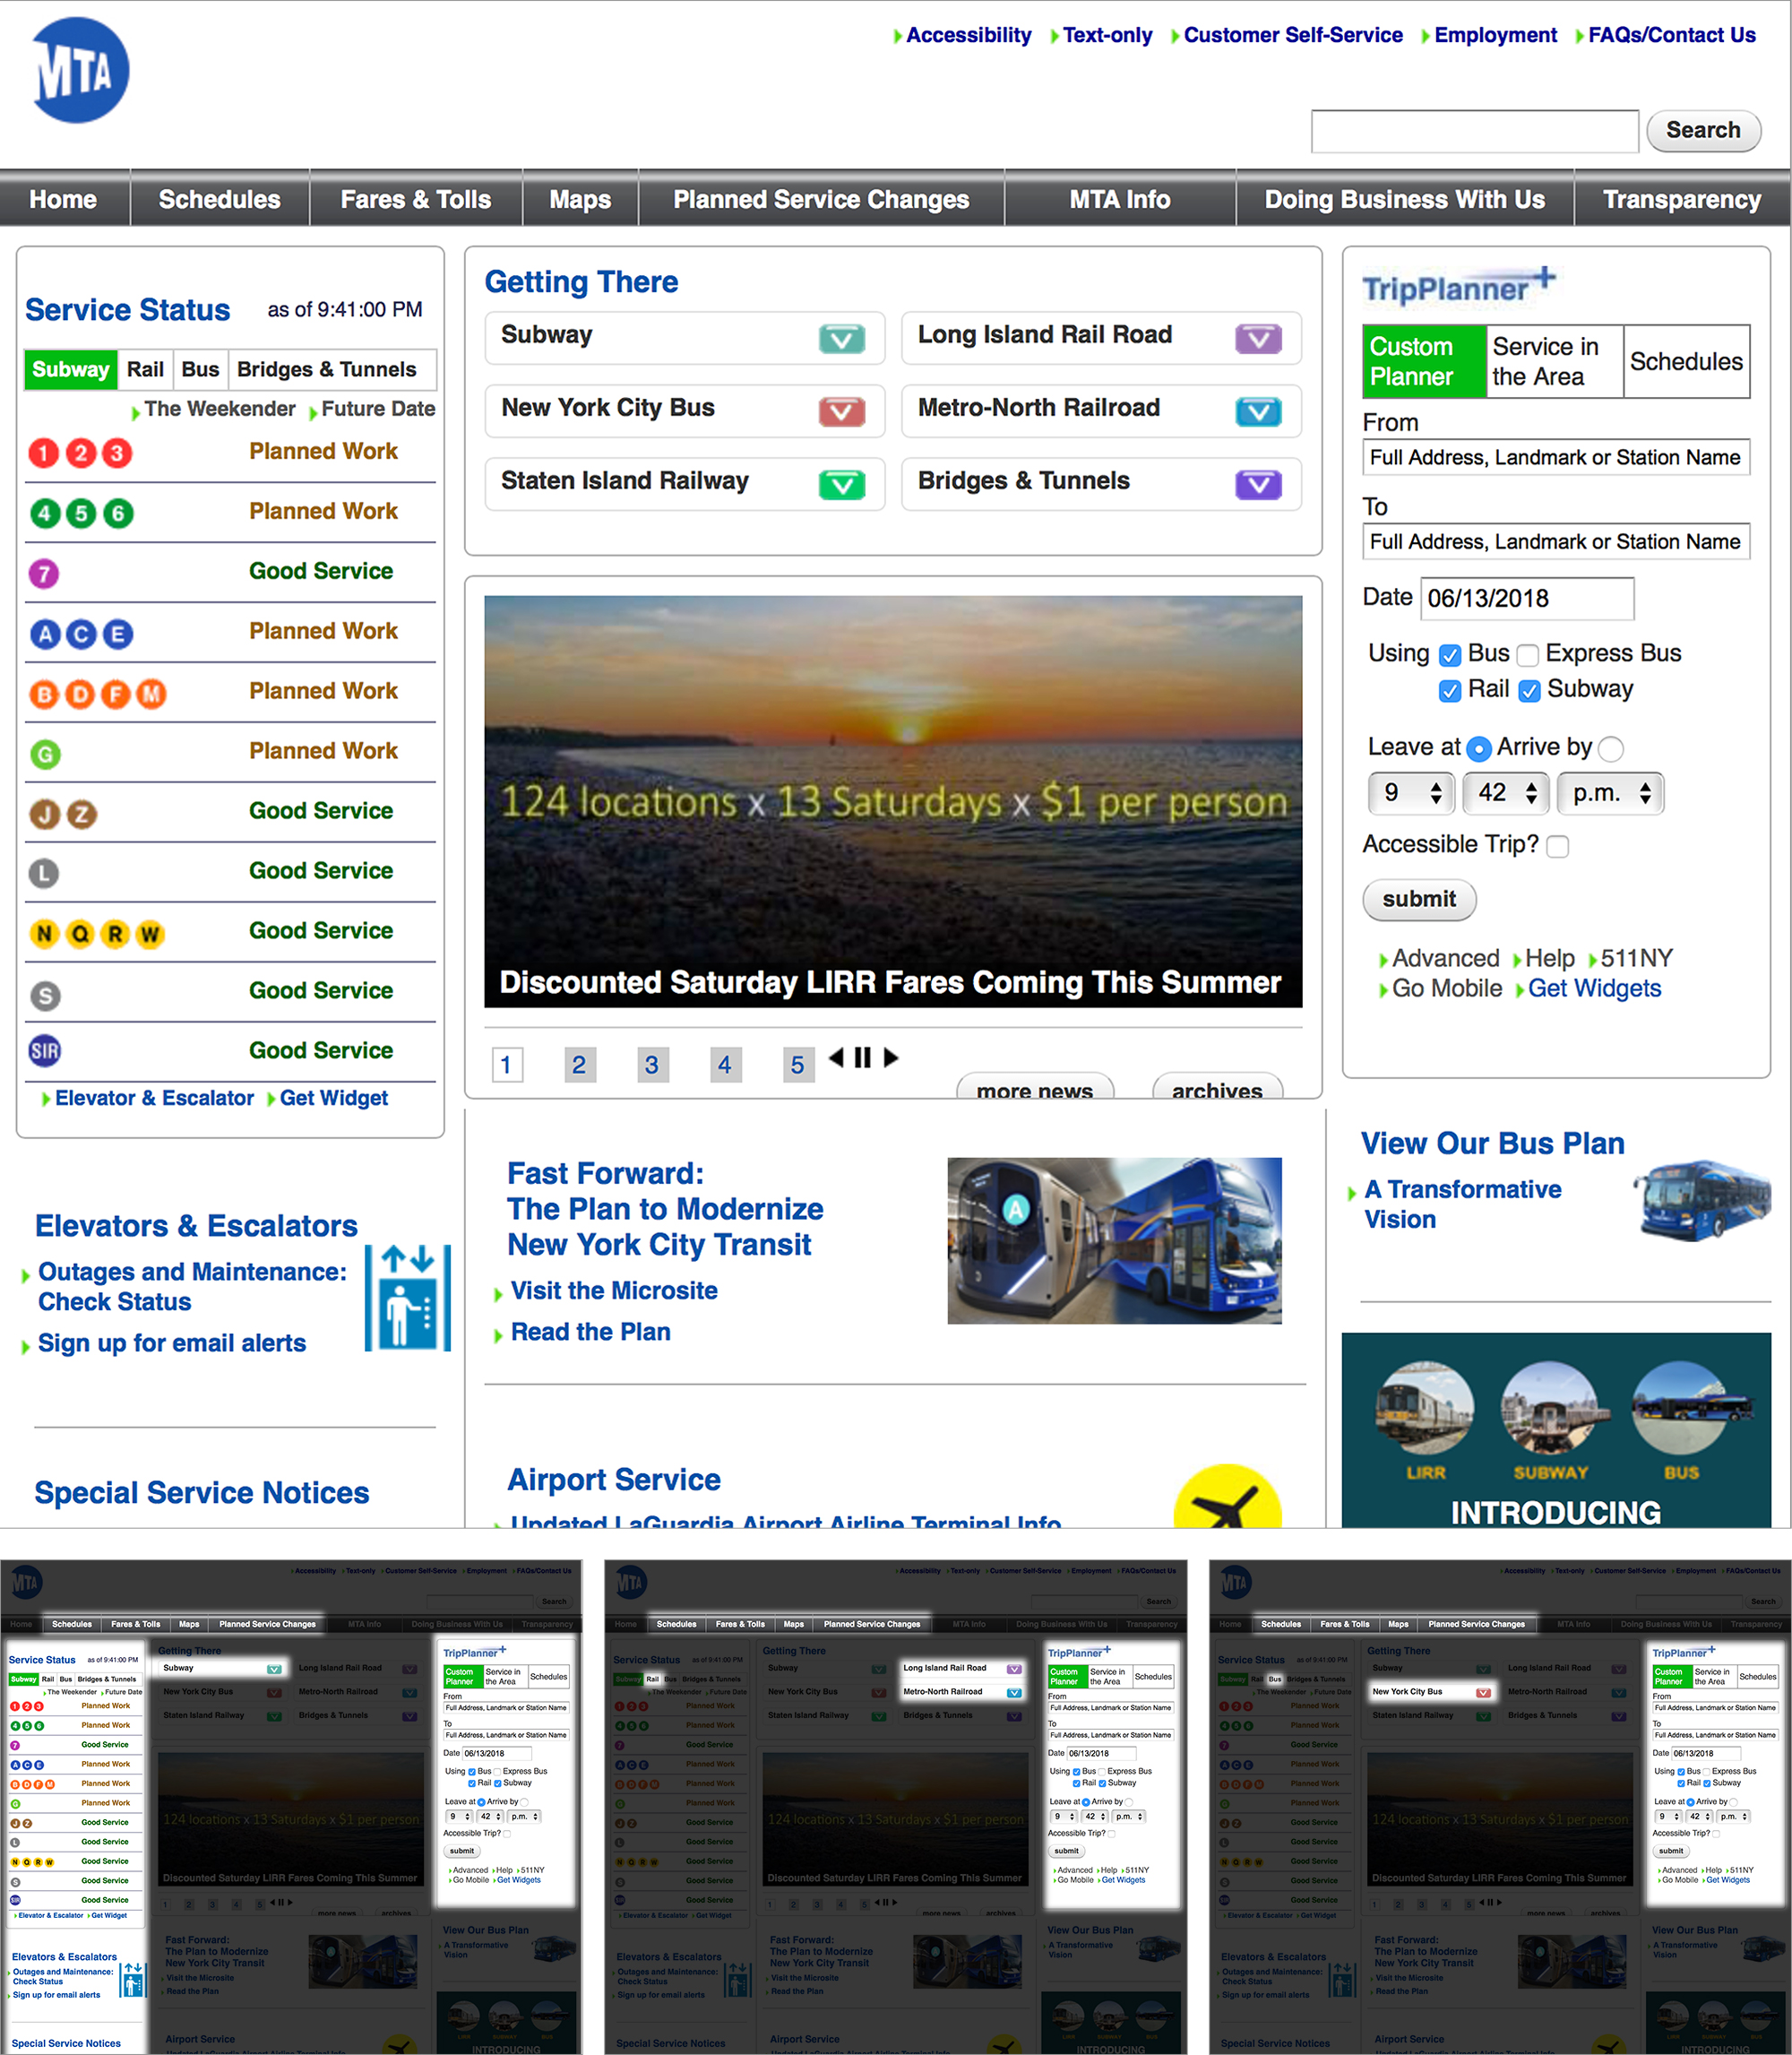Click the light green G line bullet
The height and width of the screenshot is (2055, 1792).
(44, 754)
